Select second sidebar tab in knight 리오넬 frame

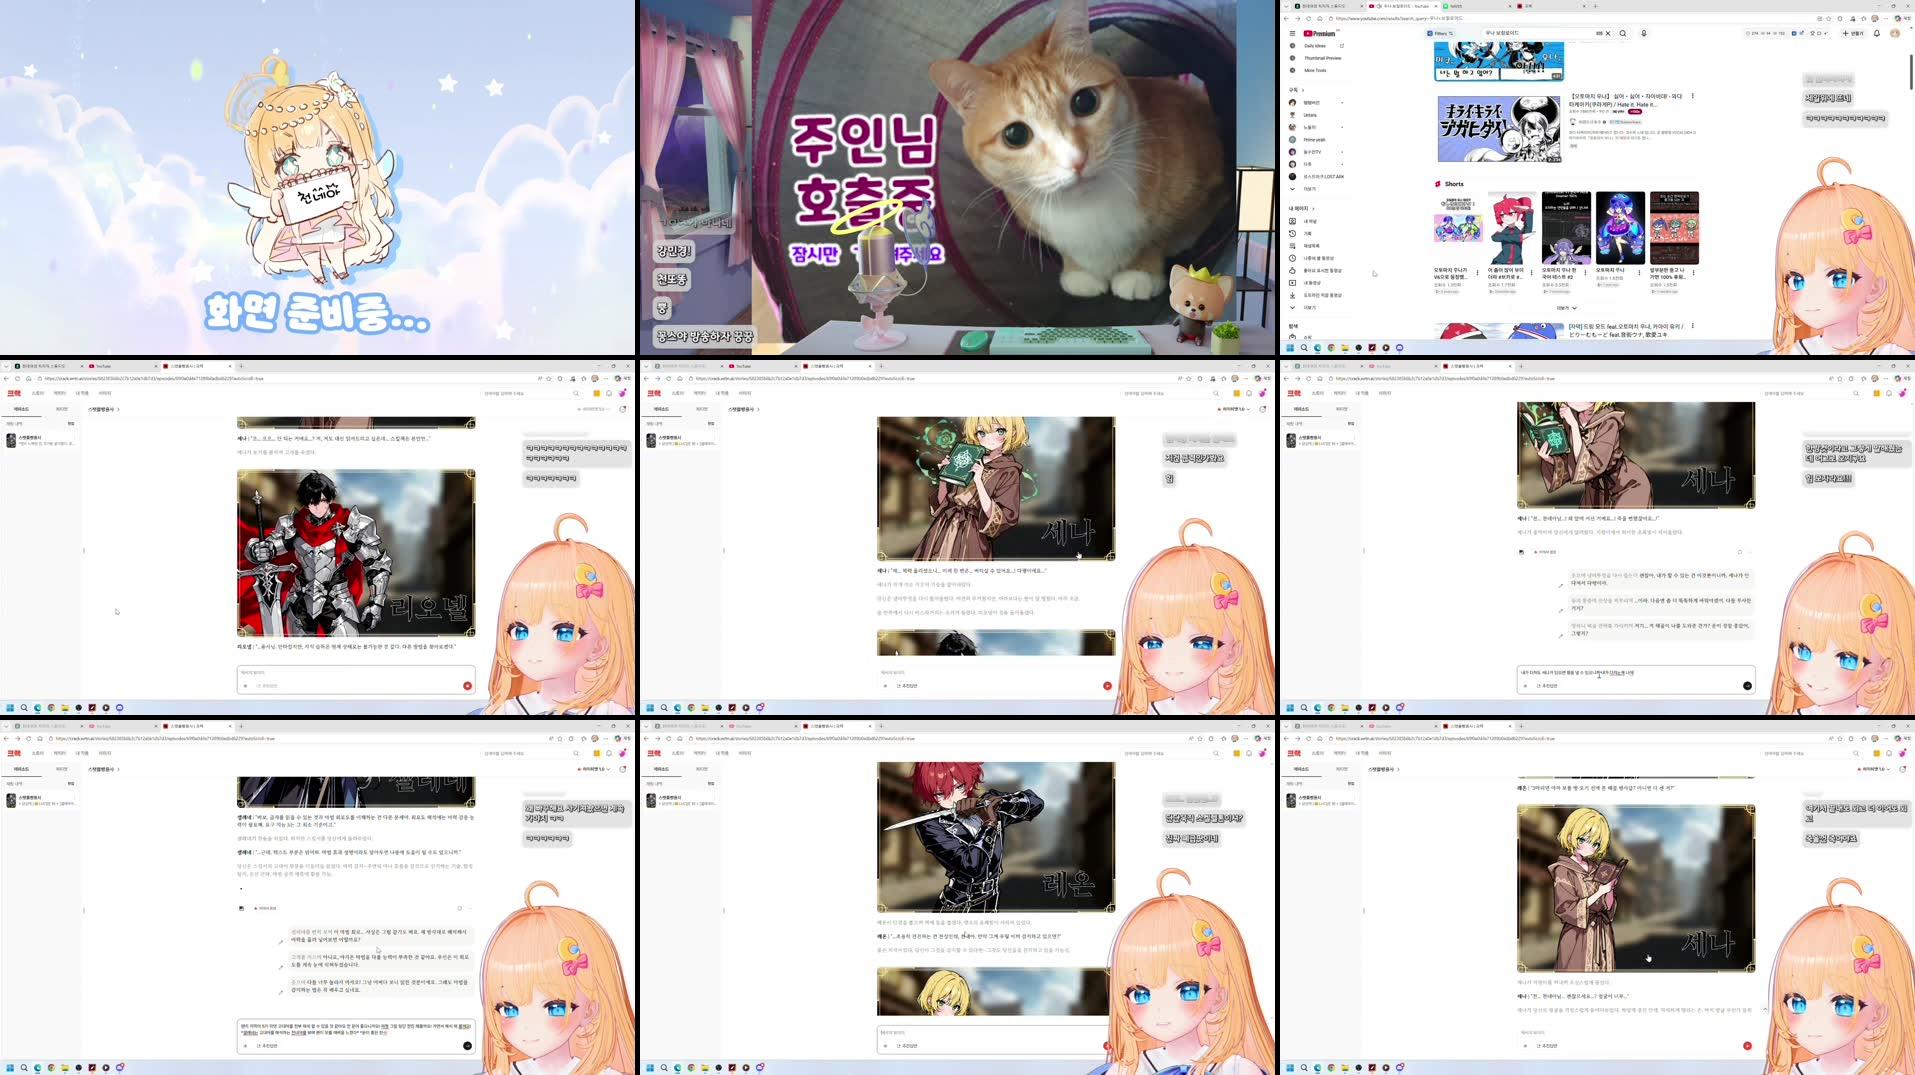[x=61, y=409]
